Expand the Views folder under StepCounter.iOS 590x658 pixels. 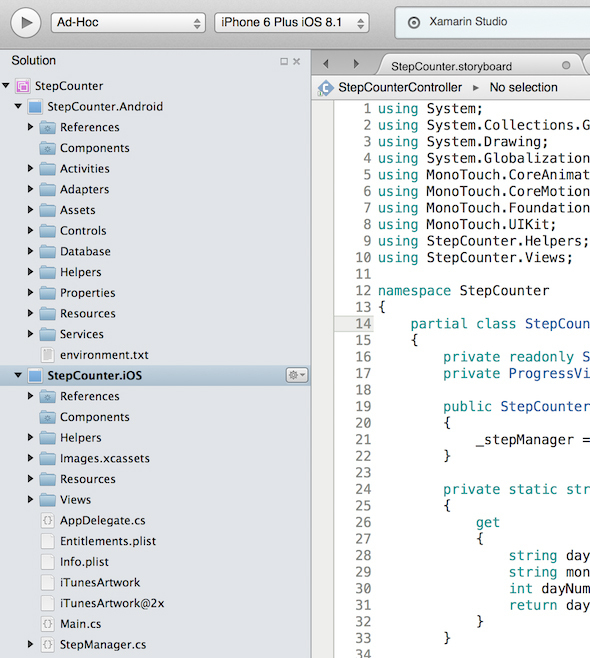tap(30, 499)
